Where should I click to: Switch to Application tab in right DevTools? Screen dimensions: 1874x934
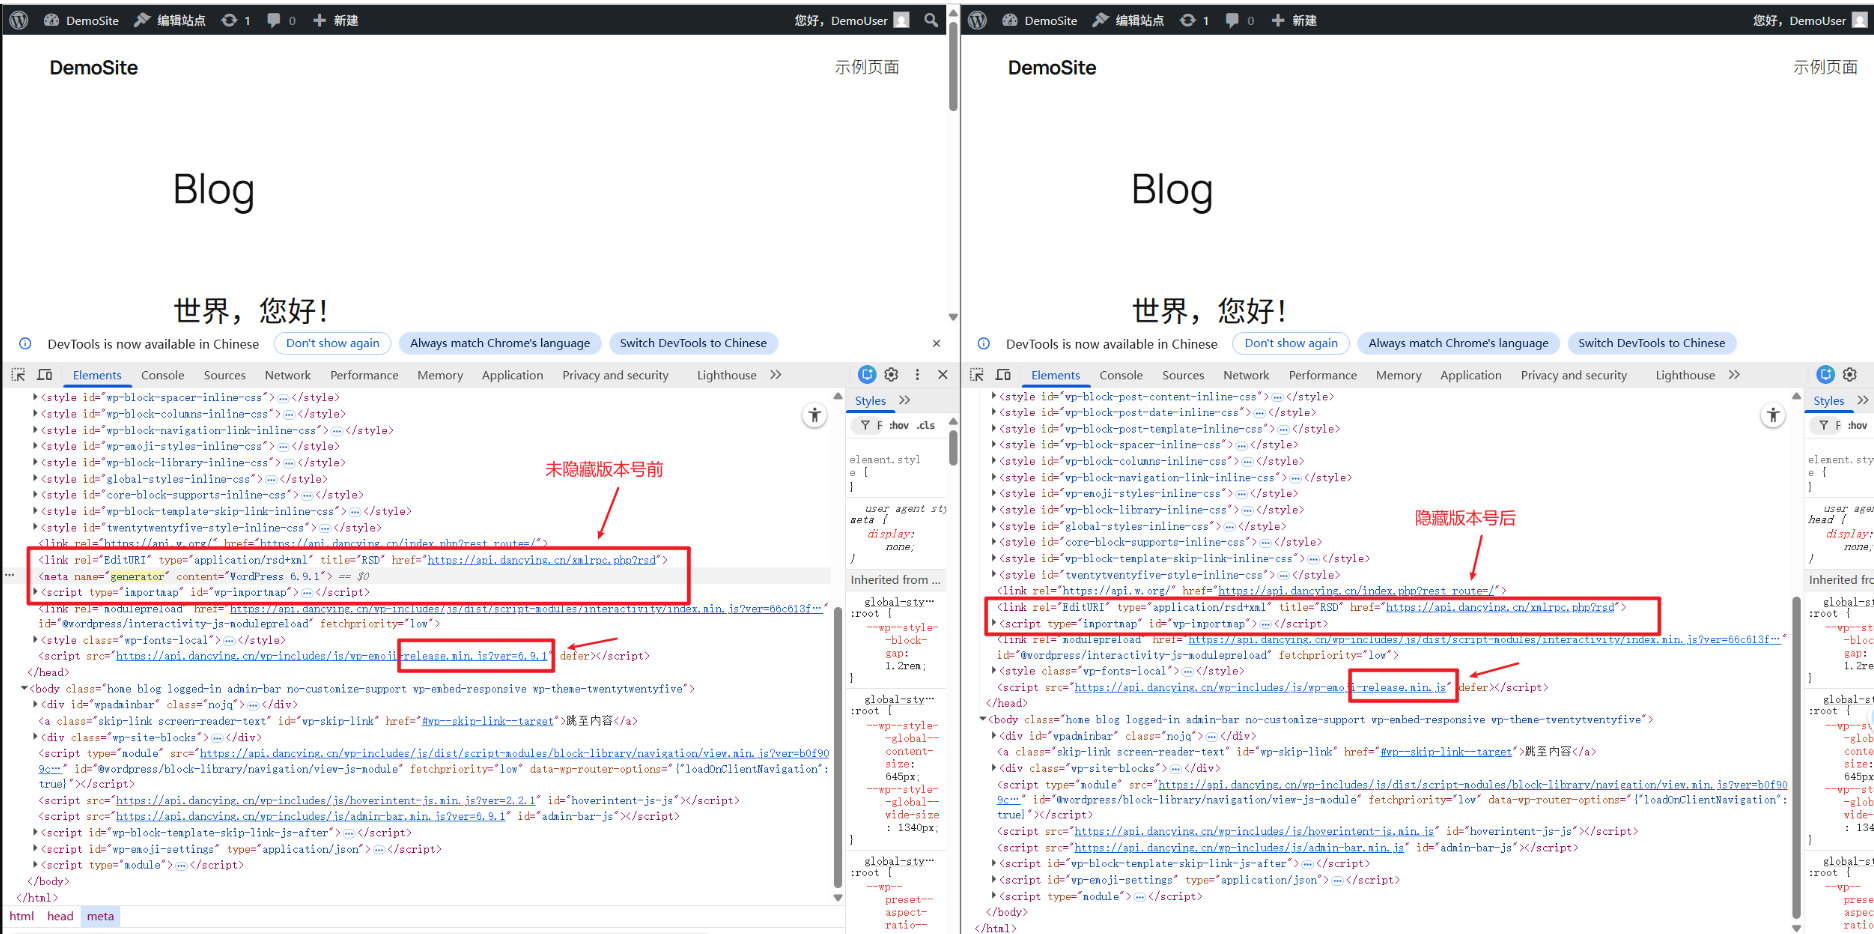[1471, 375]
